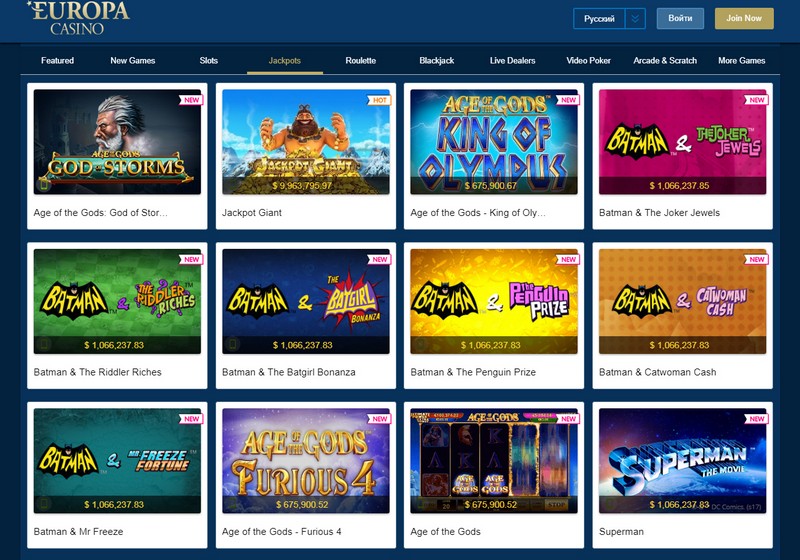Click the HOT badge on Jackpot Giant
This screenshot has height=560, width=800.
pos(379,100)
